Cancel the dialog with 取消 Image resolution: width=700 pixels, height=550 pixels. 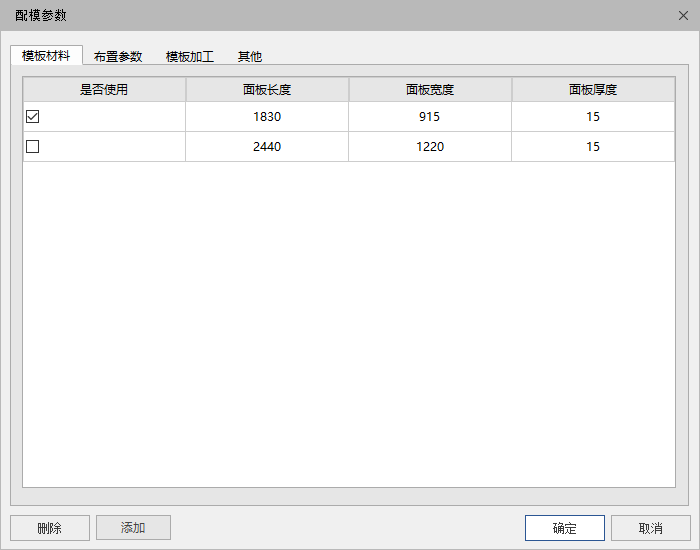coord(650,528)
